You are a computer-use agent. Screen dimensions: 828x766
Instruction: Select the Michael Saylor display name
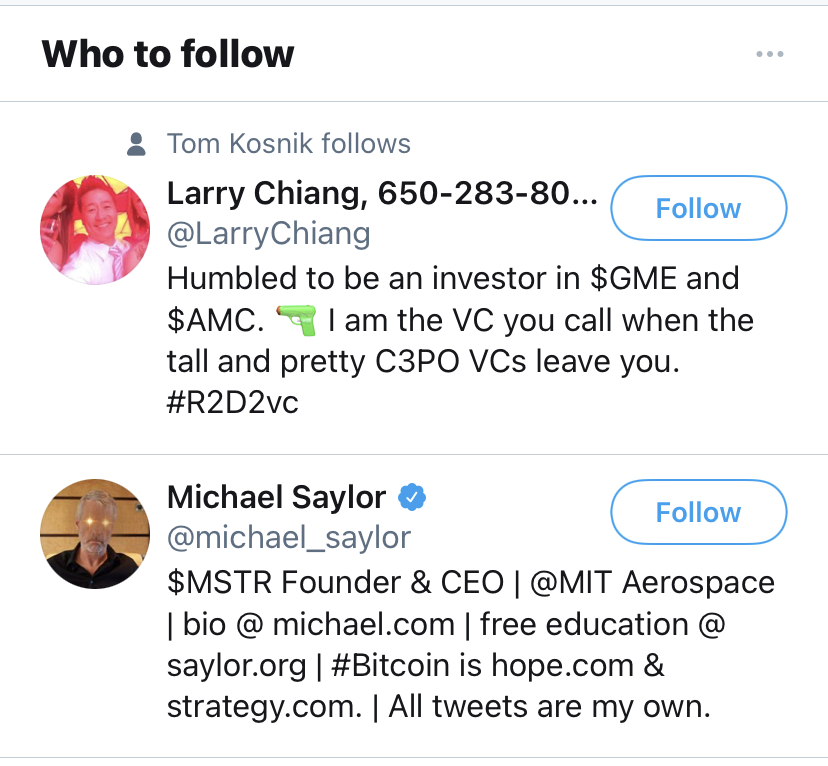pyautogui.click(x=276, y=496)
